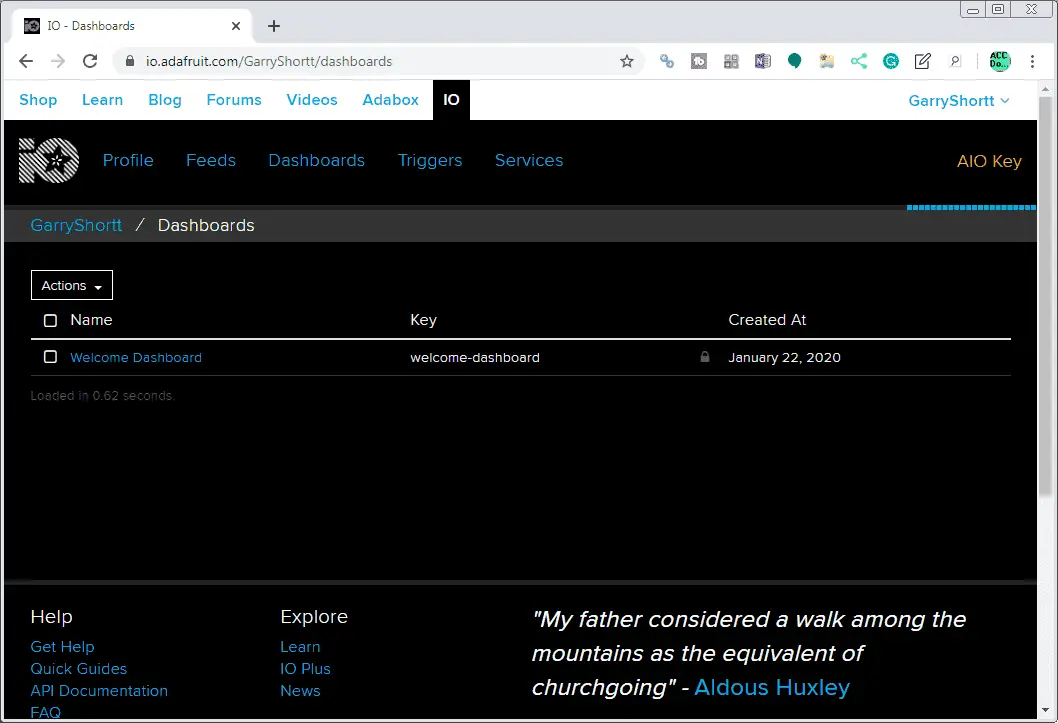This screenshot has height=723, width=1058.
Task: Open the Blog nav item
Action: [x=165, y=100]
